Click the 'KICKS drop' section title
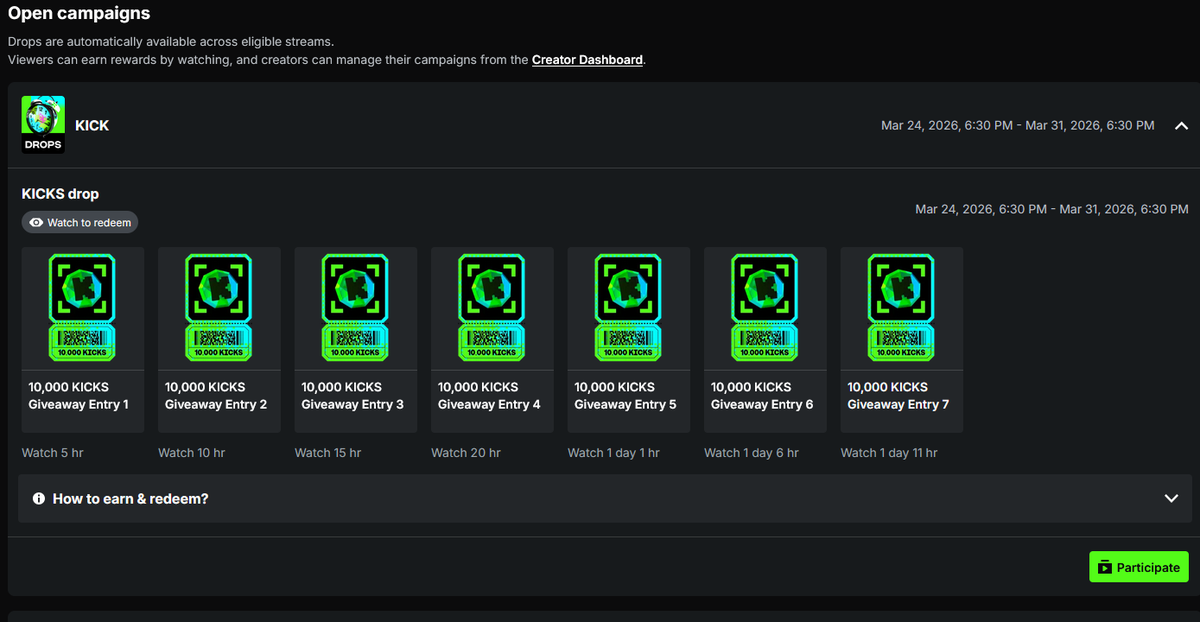 tap(60, 194)
